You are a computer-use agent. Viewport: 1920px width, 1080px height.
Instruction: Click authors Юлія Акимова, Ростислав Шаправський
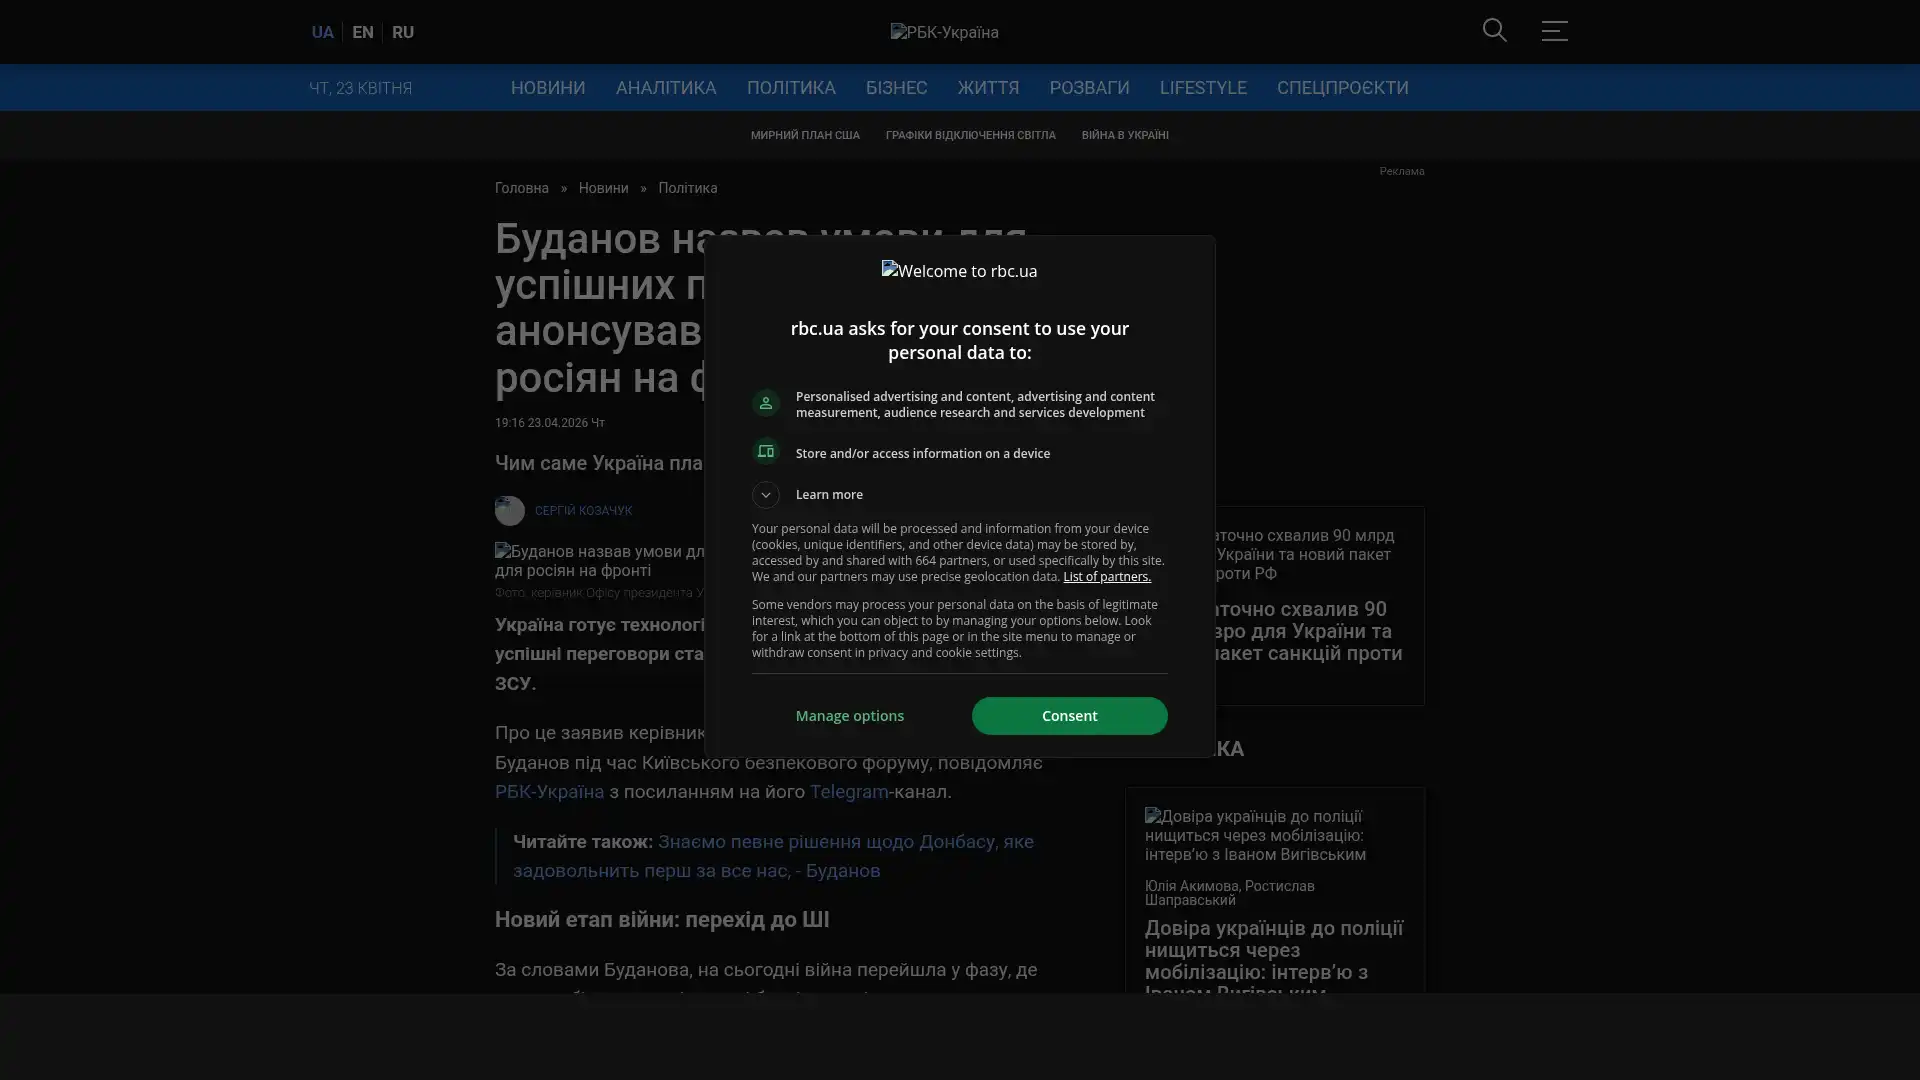1230,893
